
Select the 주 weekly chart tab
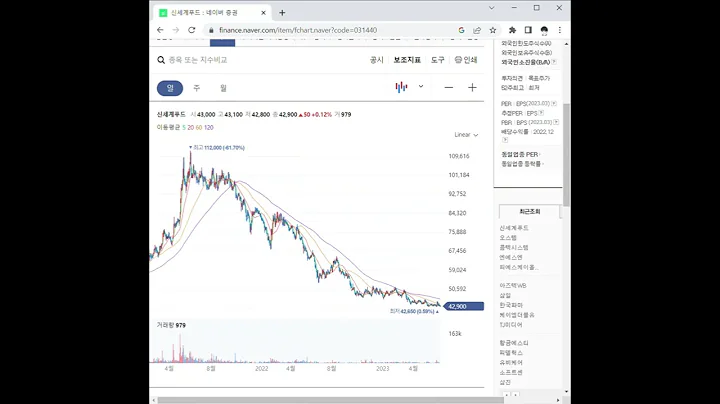coord(197,88)
